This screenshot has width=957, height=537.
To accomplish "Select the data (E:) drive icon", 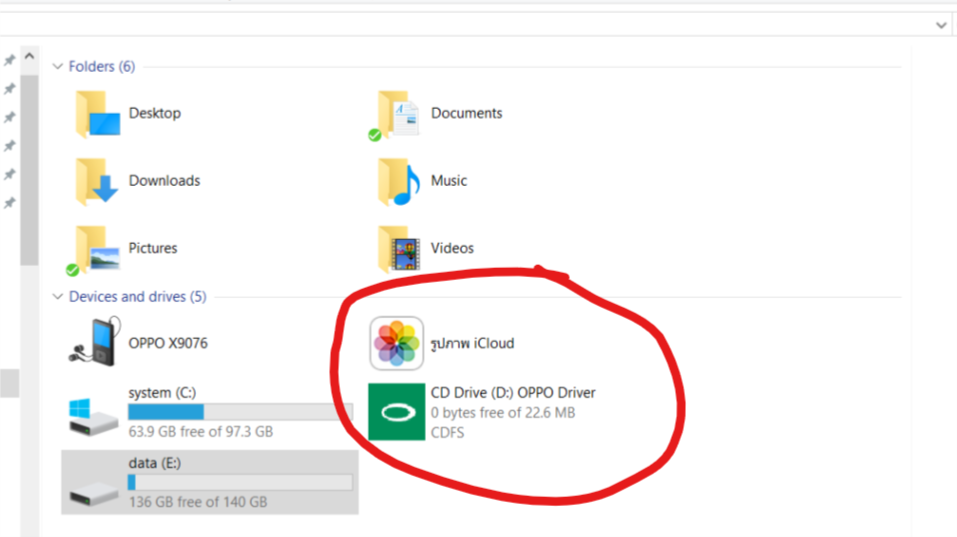I will (x=93, y=492).
